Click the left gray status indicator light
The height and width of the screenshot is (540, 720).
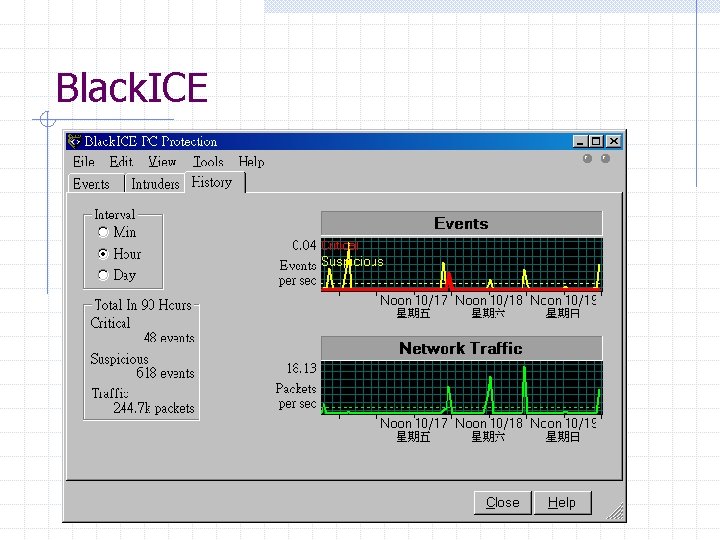(587, 158)
